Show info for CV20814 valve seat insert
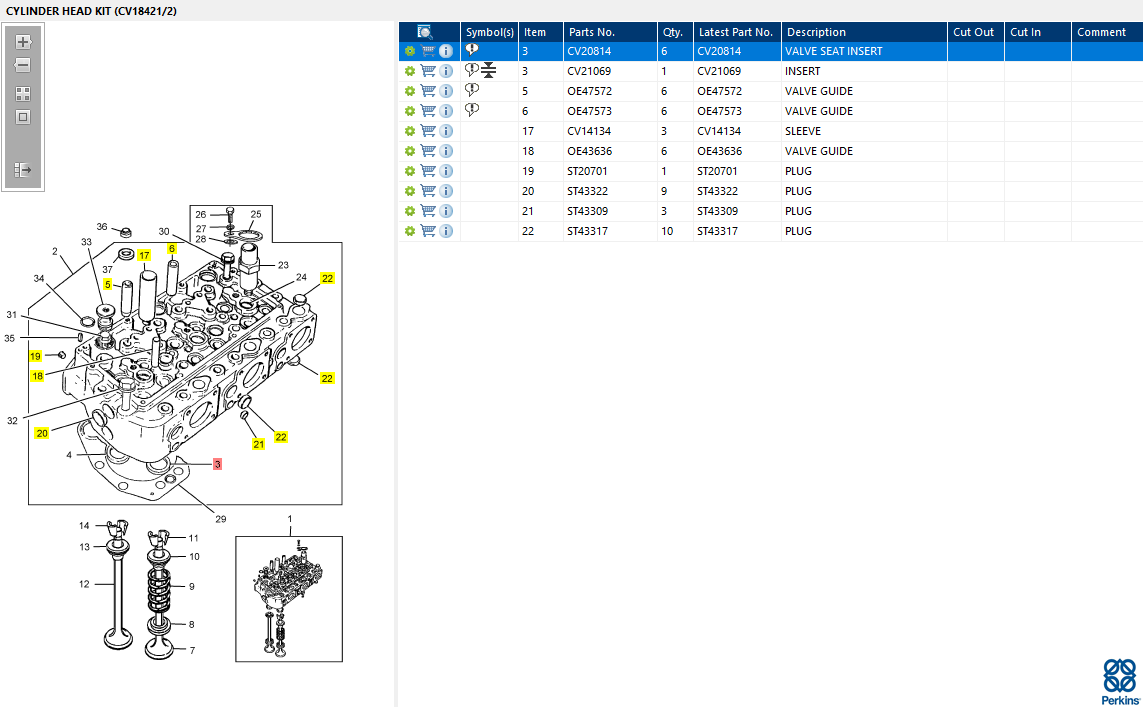 [x=446, y=51]
